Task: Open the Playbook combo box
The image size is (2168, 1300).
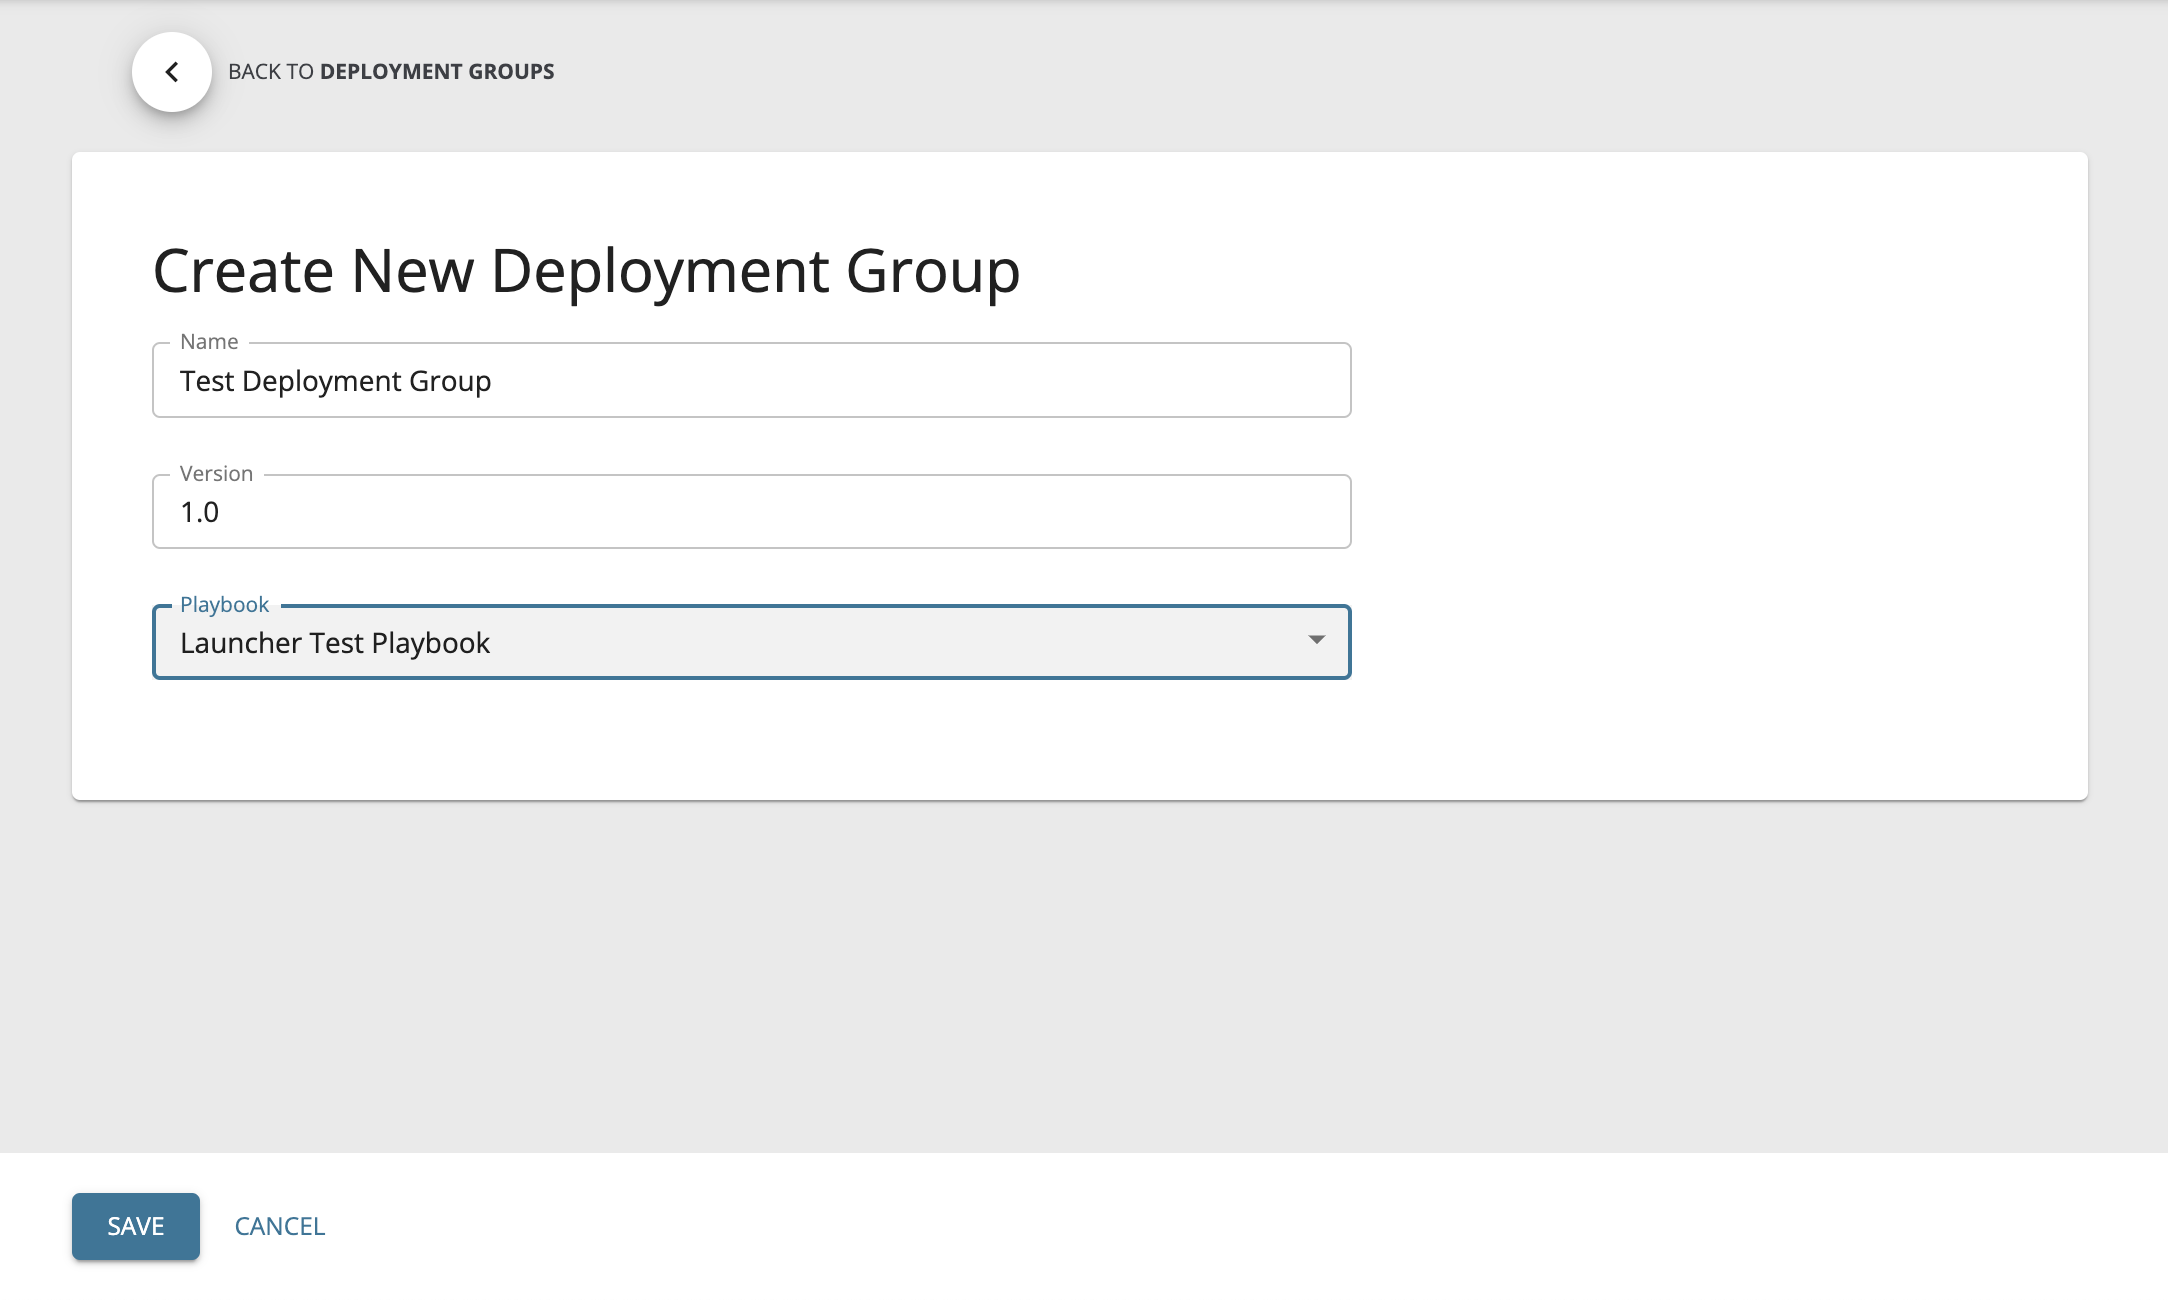Action: [751, 642]
